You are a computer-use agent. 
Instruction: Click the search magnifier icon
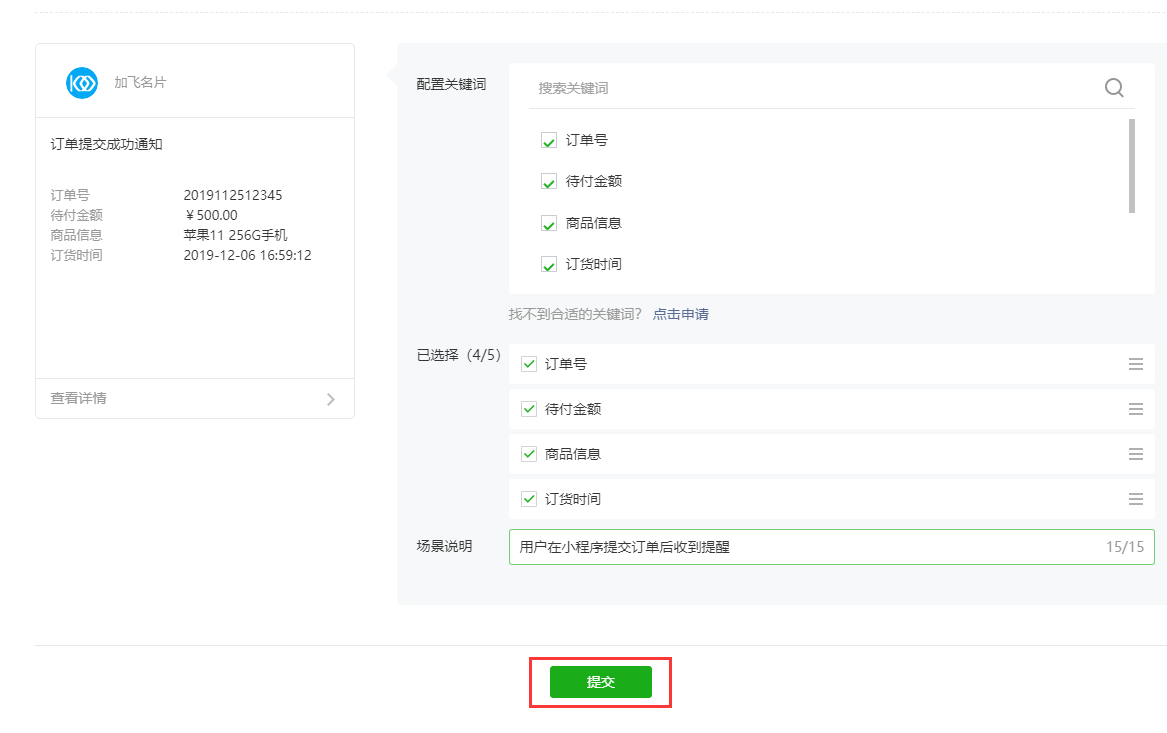[1114, 88]
